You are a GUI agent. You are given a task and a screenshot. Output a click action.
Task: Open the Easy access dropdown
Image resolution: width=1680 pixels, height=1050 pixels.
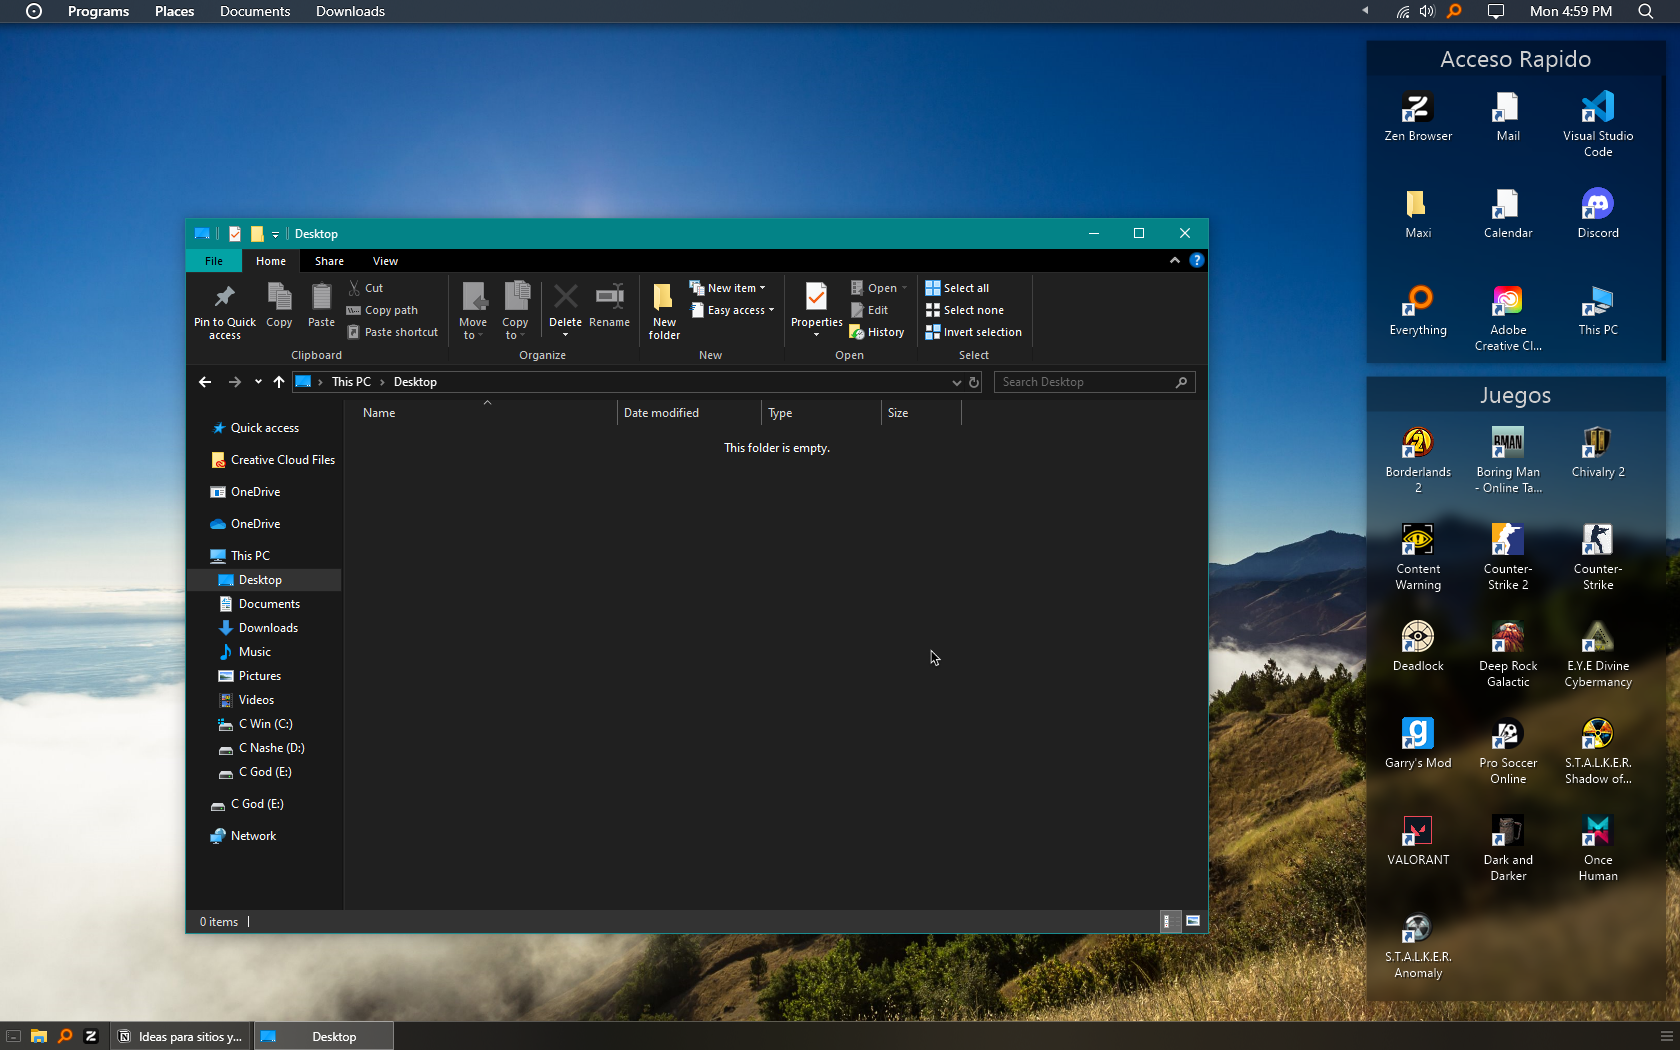pos(734,310)
